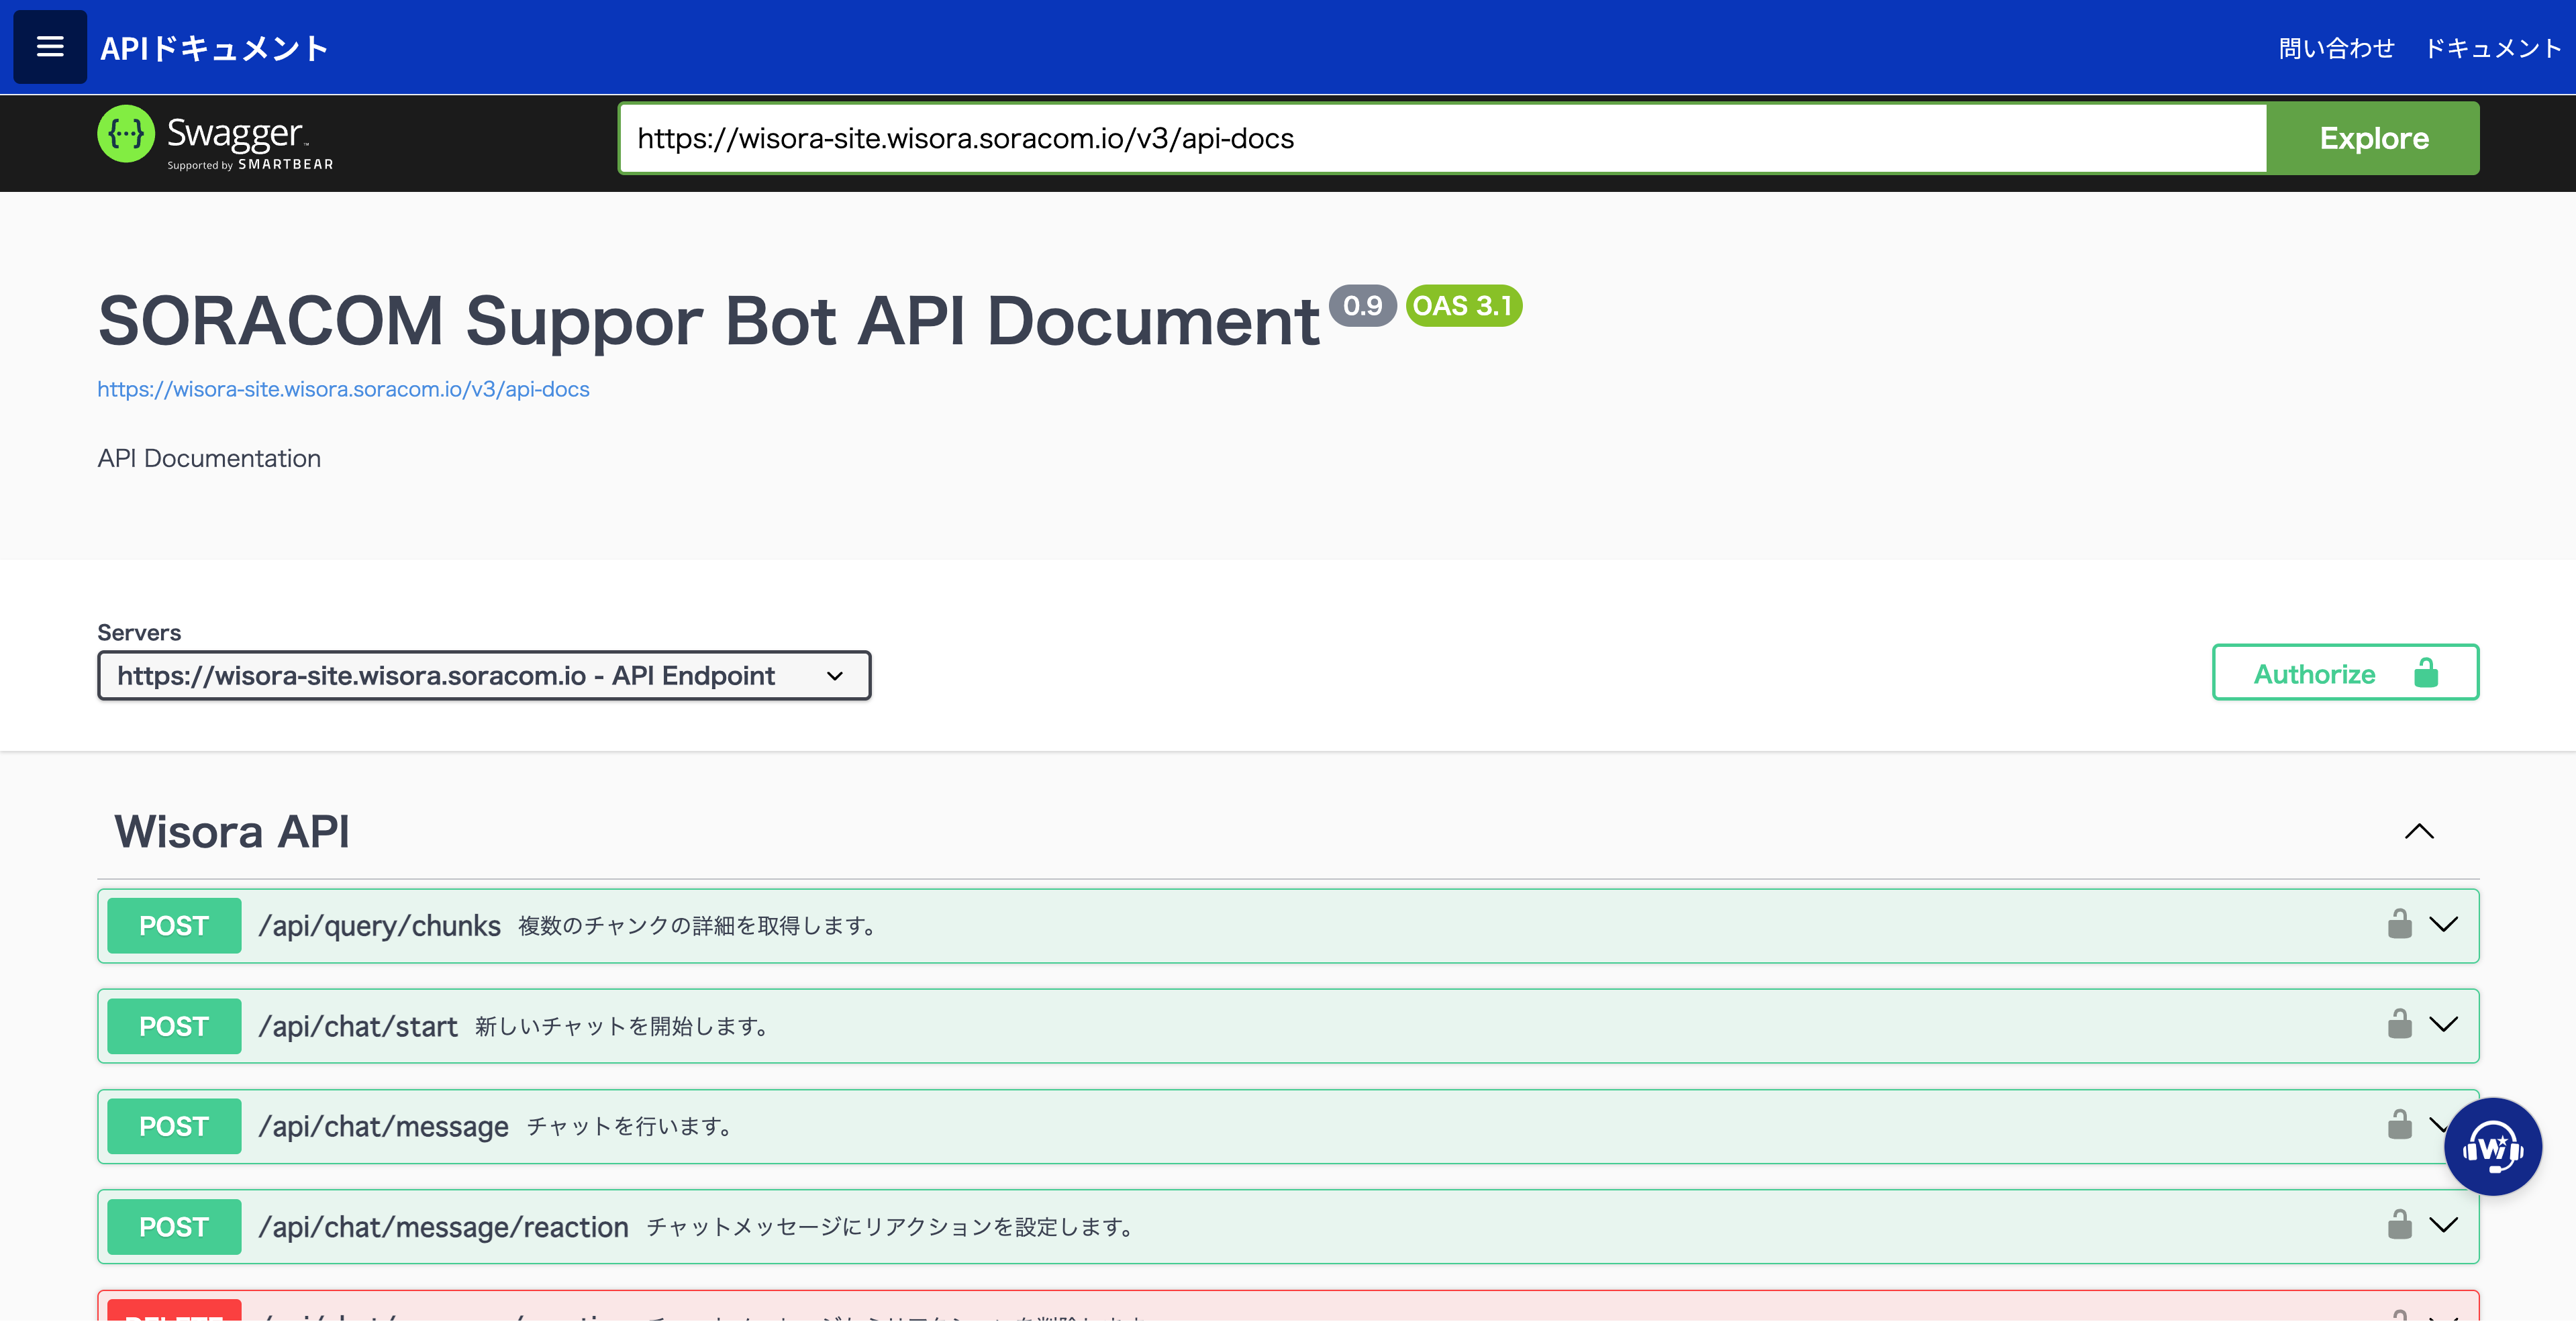The width and height of the screenshot is (2576, 1330).
Task: Expand the POST /api/query/chunks operation
Action: click(x=2443, y=924)
